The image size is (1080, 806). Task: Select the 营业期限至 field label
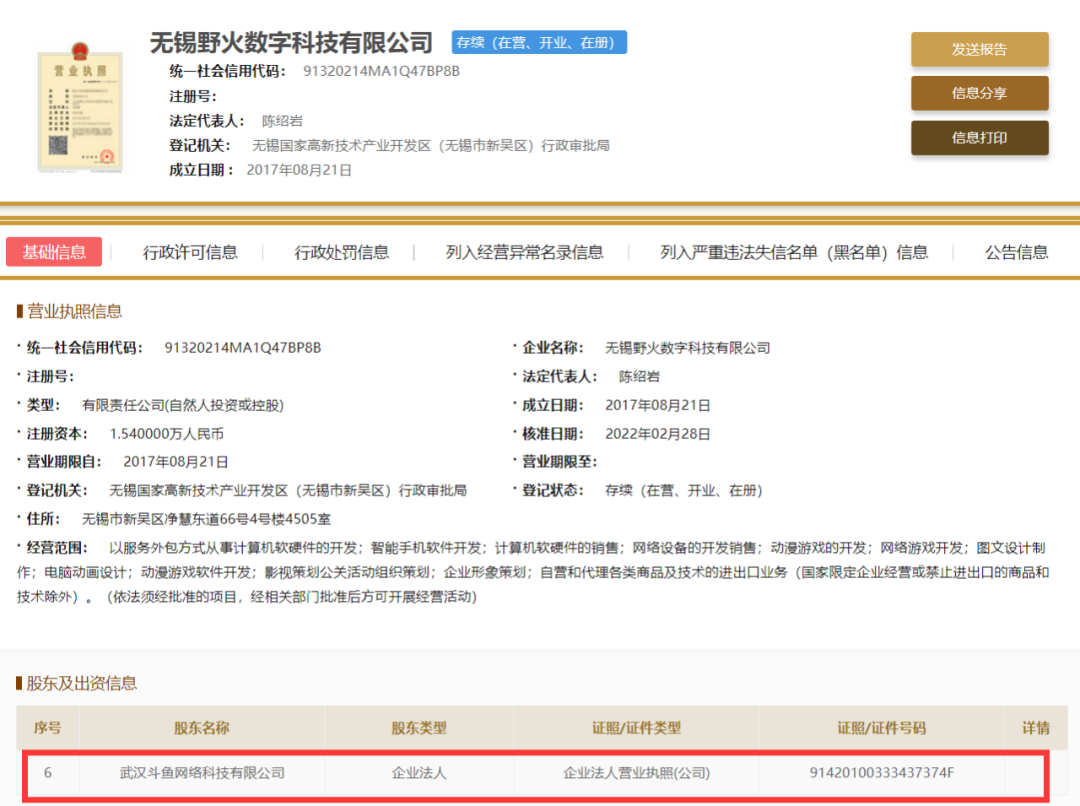coord(559,462)
